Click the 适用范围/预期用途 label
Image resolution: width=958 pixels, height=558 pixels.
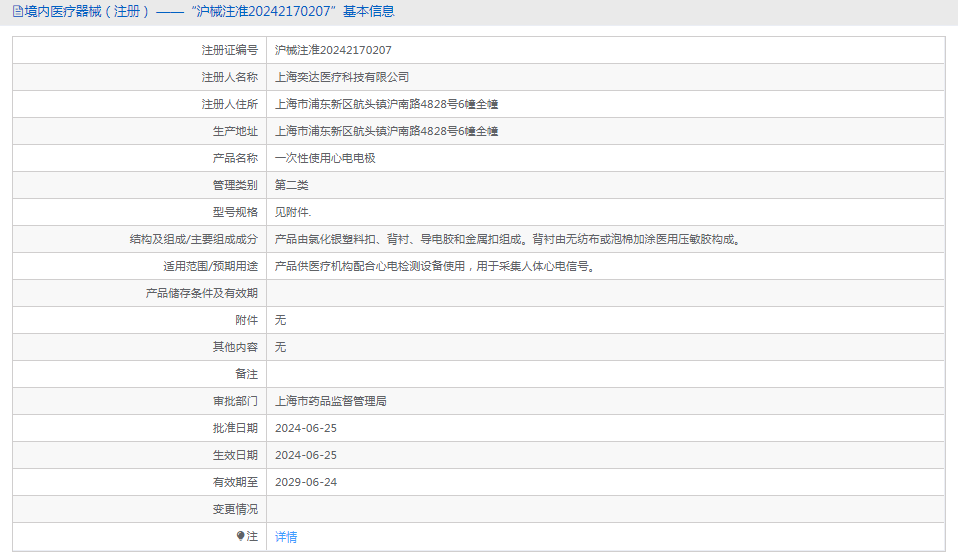pos(210,266)
